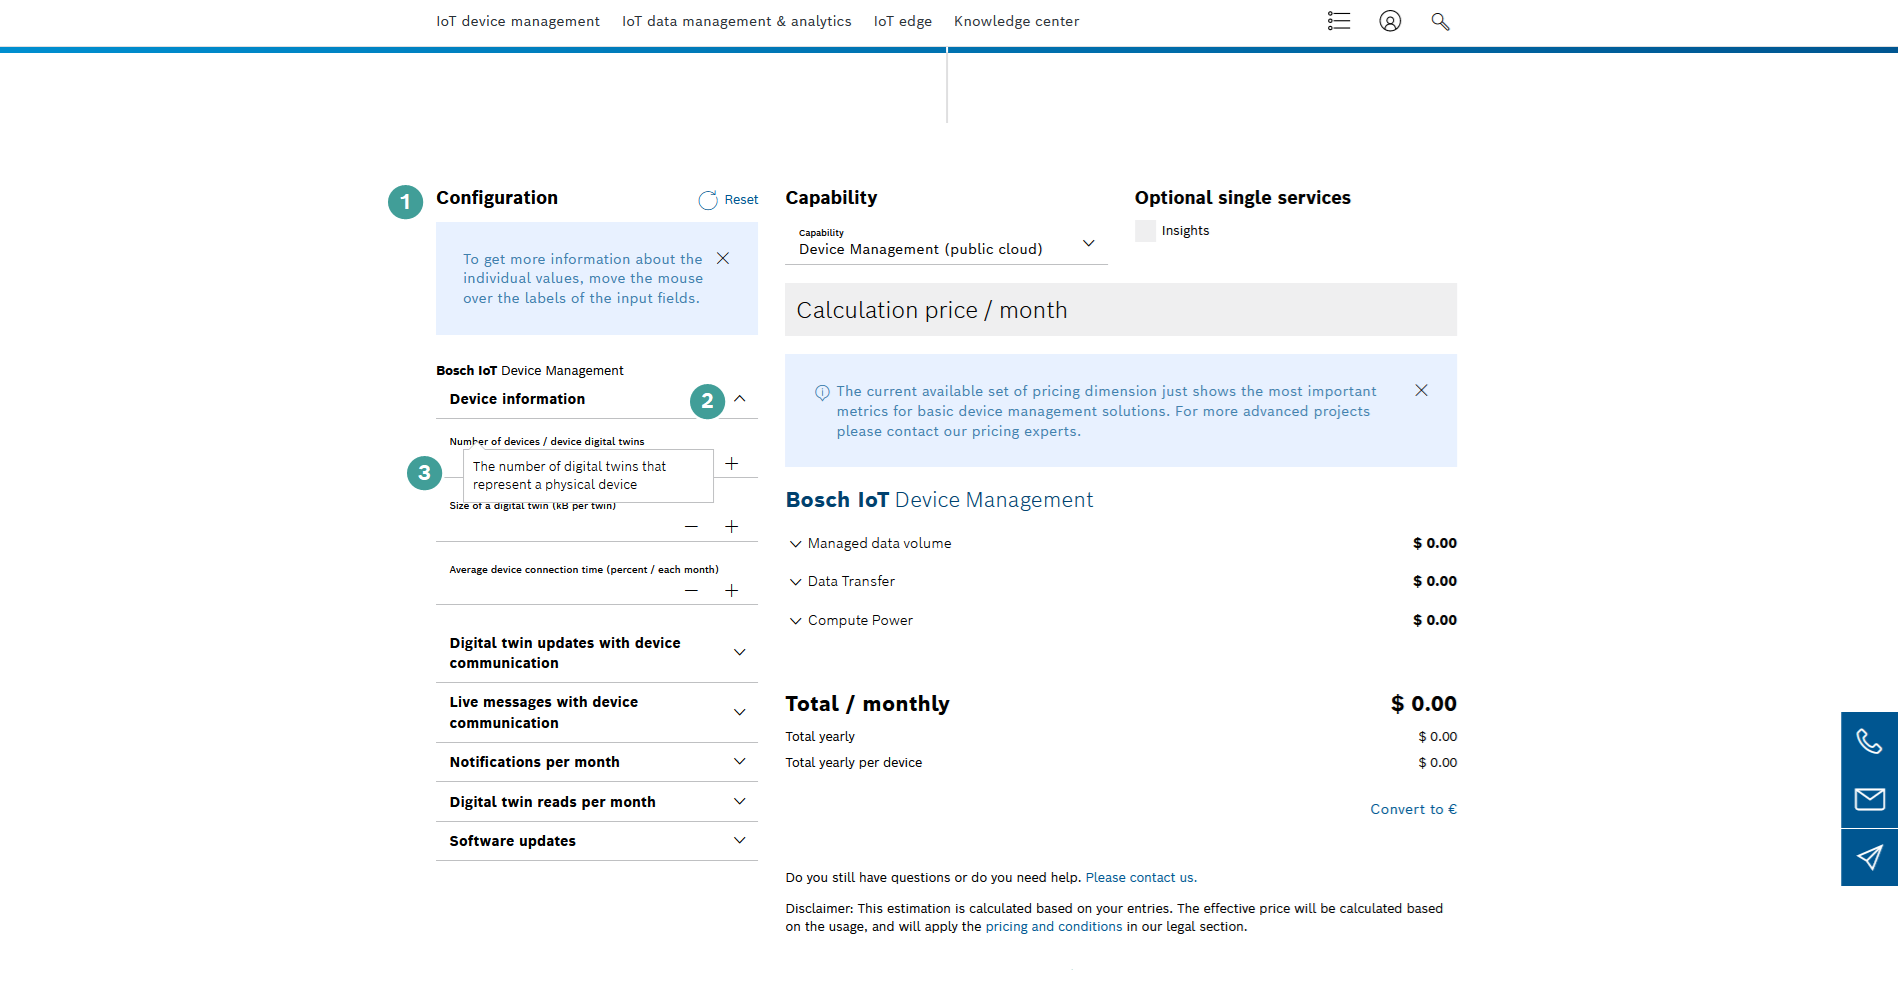The width and height of the screenshot is (1898, 990).
Task: Click the Bosch IoT Device Management heading
Action: (939, 500)
